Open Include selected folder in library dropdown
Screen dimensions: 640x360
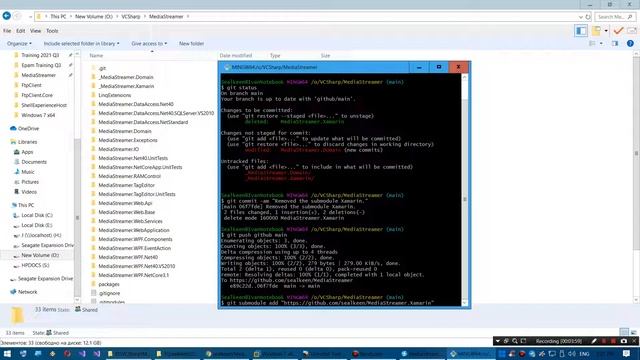click(x=81, y=43)
